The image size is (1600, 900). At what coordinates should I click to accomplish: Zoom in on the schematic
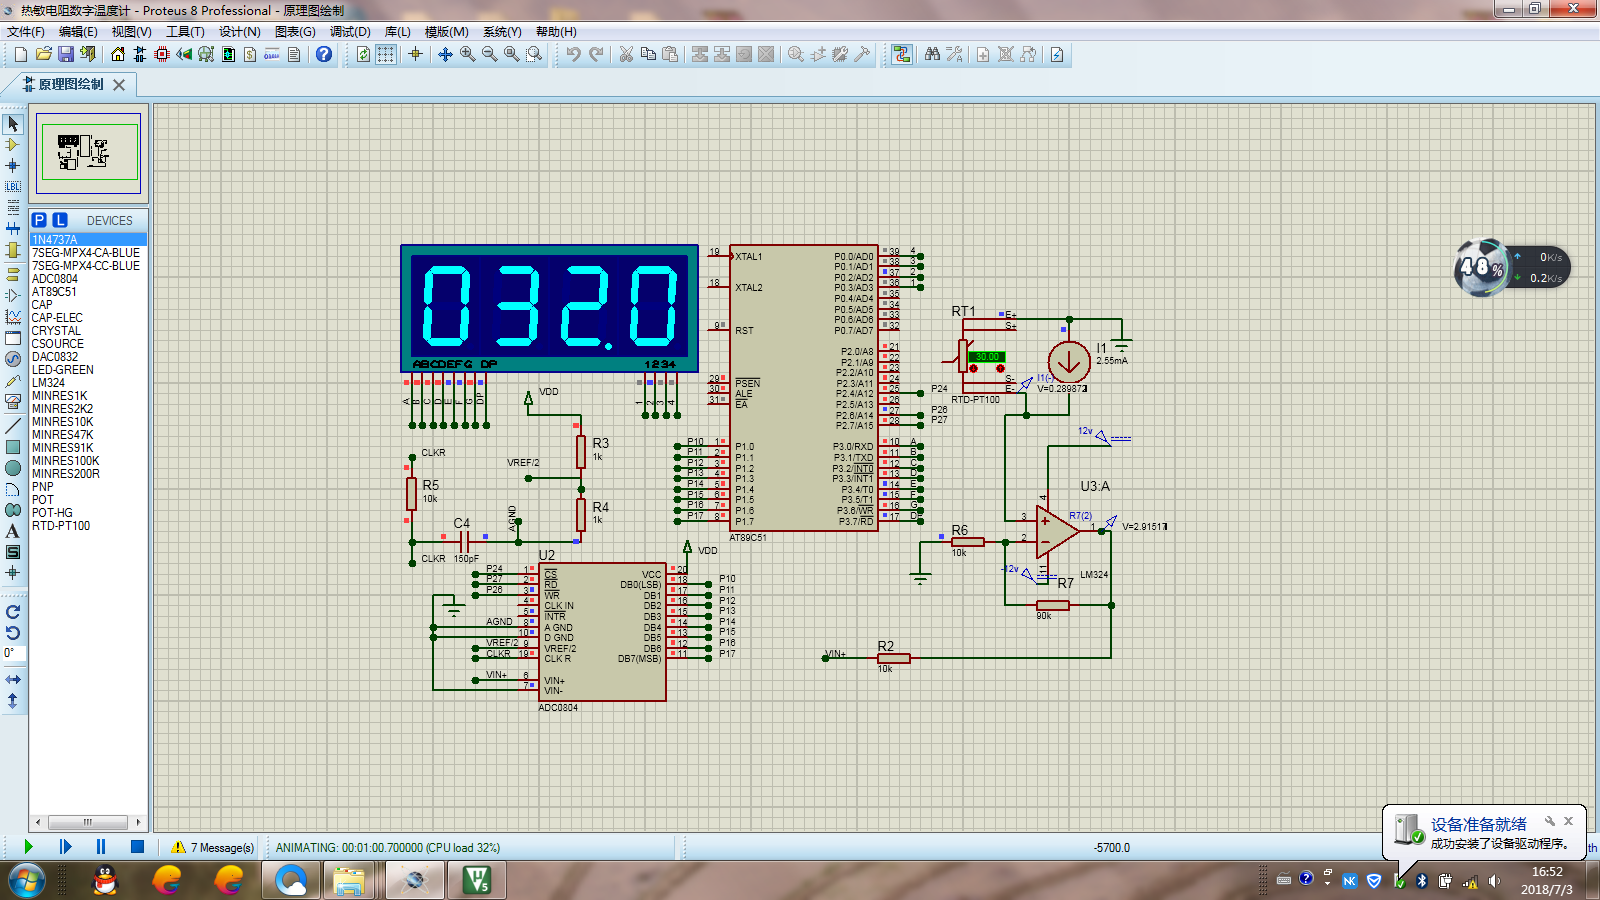tap(467, 54)
